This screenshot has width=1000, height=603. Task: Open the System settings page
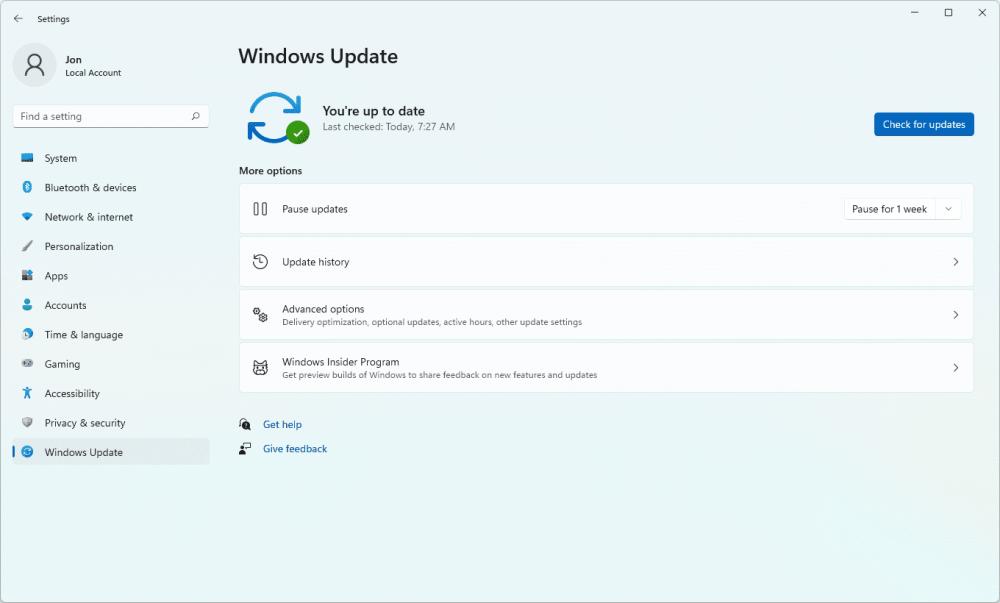111,158
